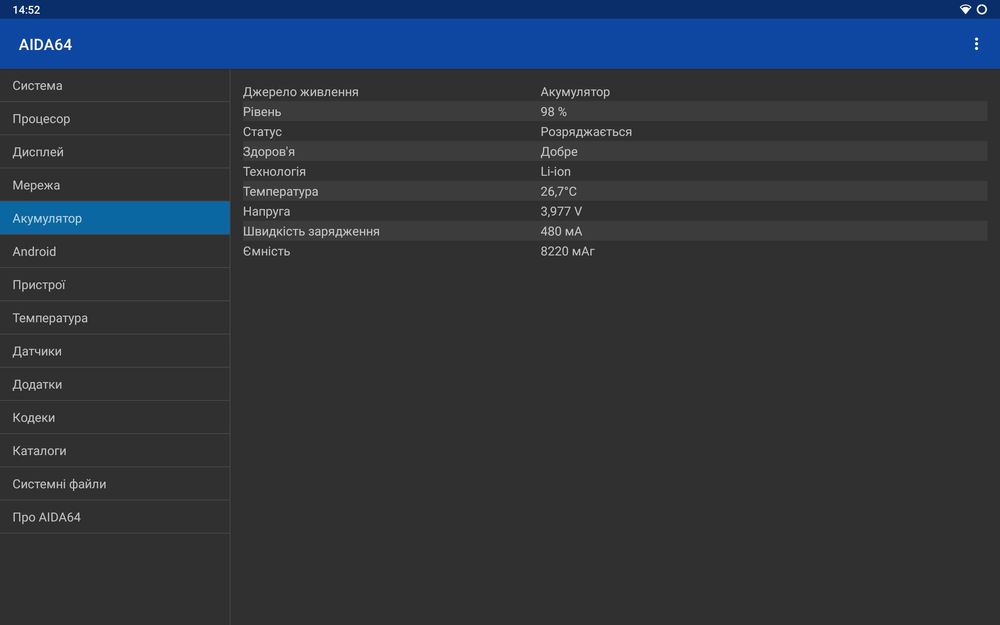The width and height of the screenshot is (1000, 625).
Task: Click the Температура label in the details table
Action: coord(280,191)
